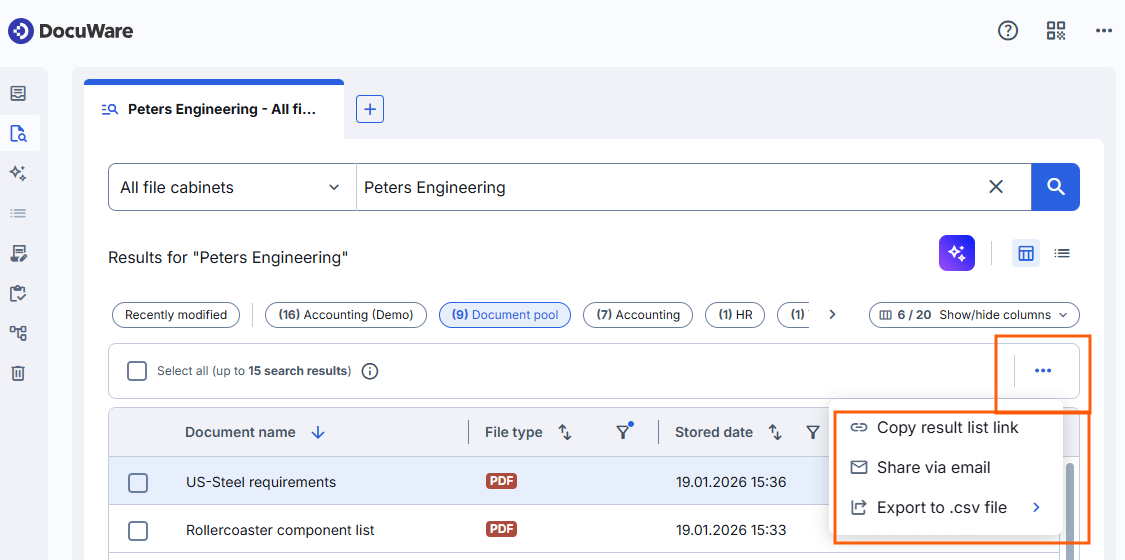Open the workflow tree icon in sidebar
The width and height of the screenshot is (1125, 560).
coord(19,333)
